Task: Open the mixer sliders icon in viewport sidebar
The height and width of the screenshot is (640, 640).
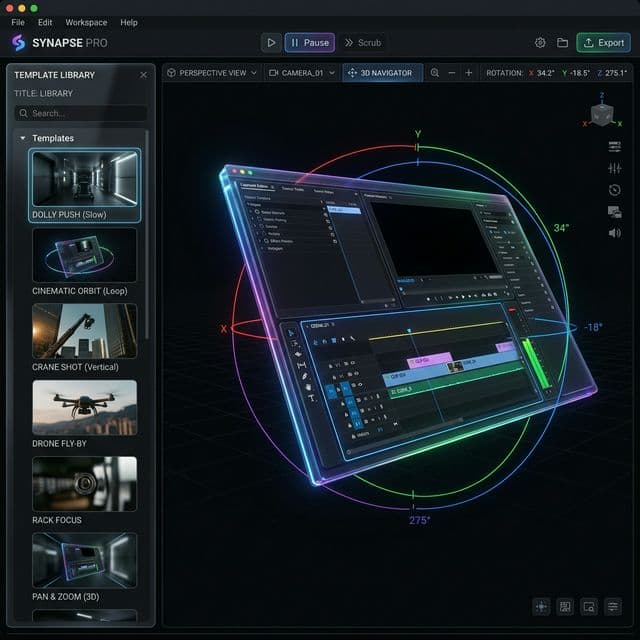Action: [615, 168]
